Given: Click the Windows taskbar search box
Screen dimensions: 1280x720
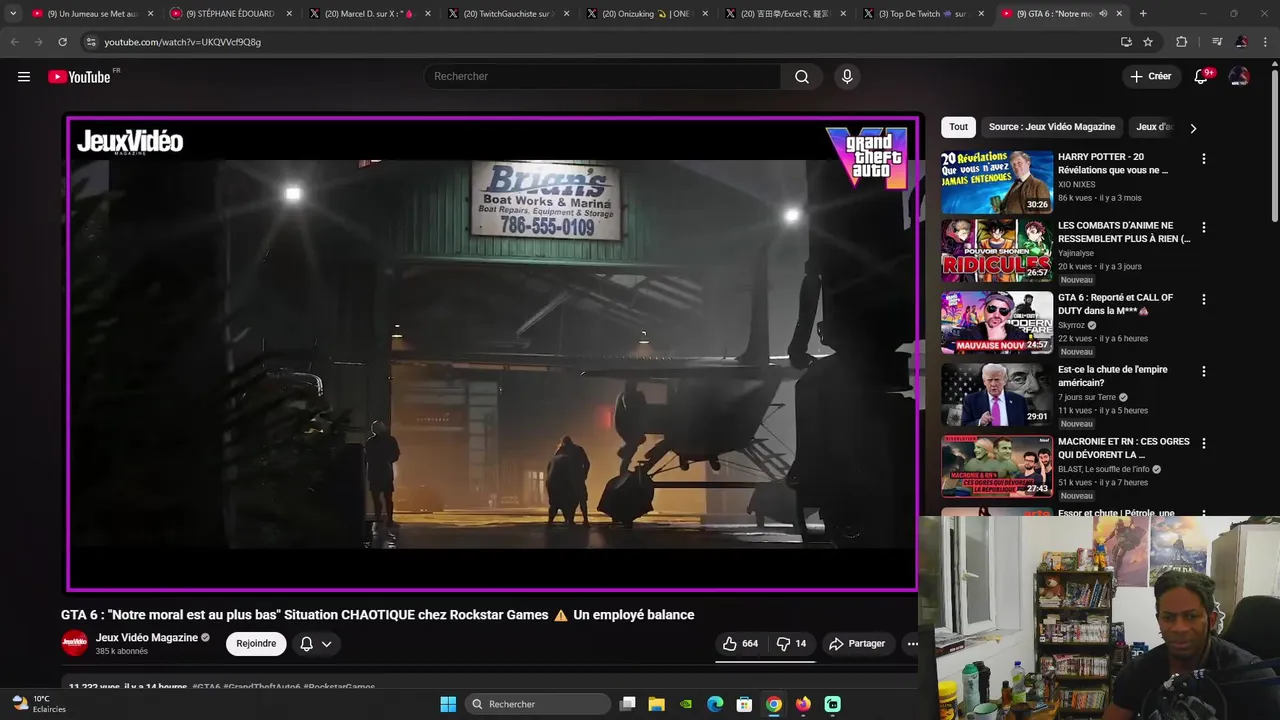Looking at the screenshot, I should [x=539, y=704].
